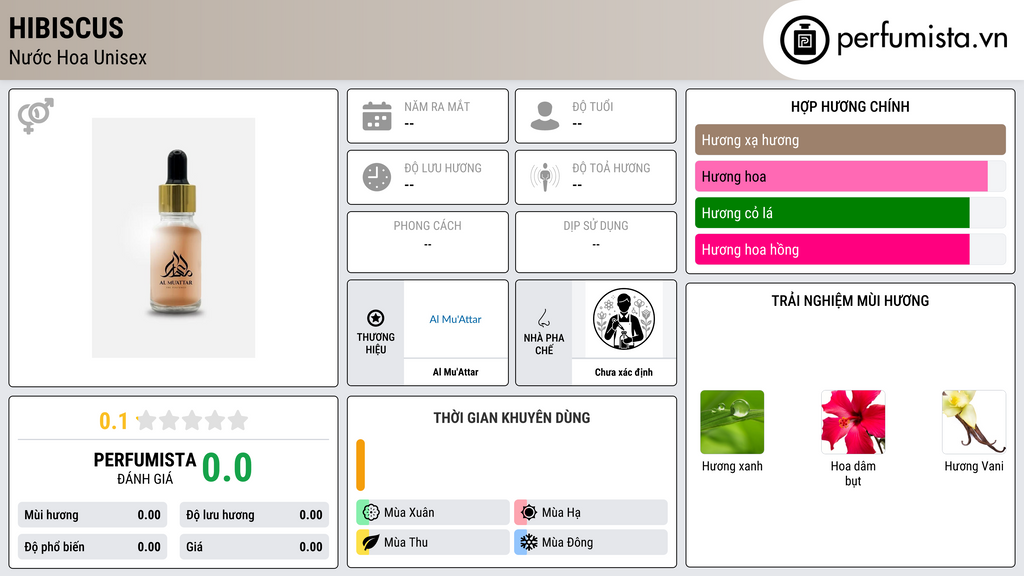This screenshot has width=1024, height=576.
Task: Click the person icon for Độ tuổi
Action: click(545, 116)
